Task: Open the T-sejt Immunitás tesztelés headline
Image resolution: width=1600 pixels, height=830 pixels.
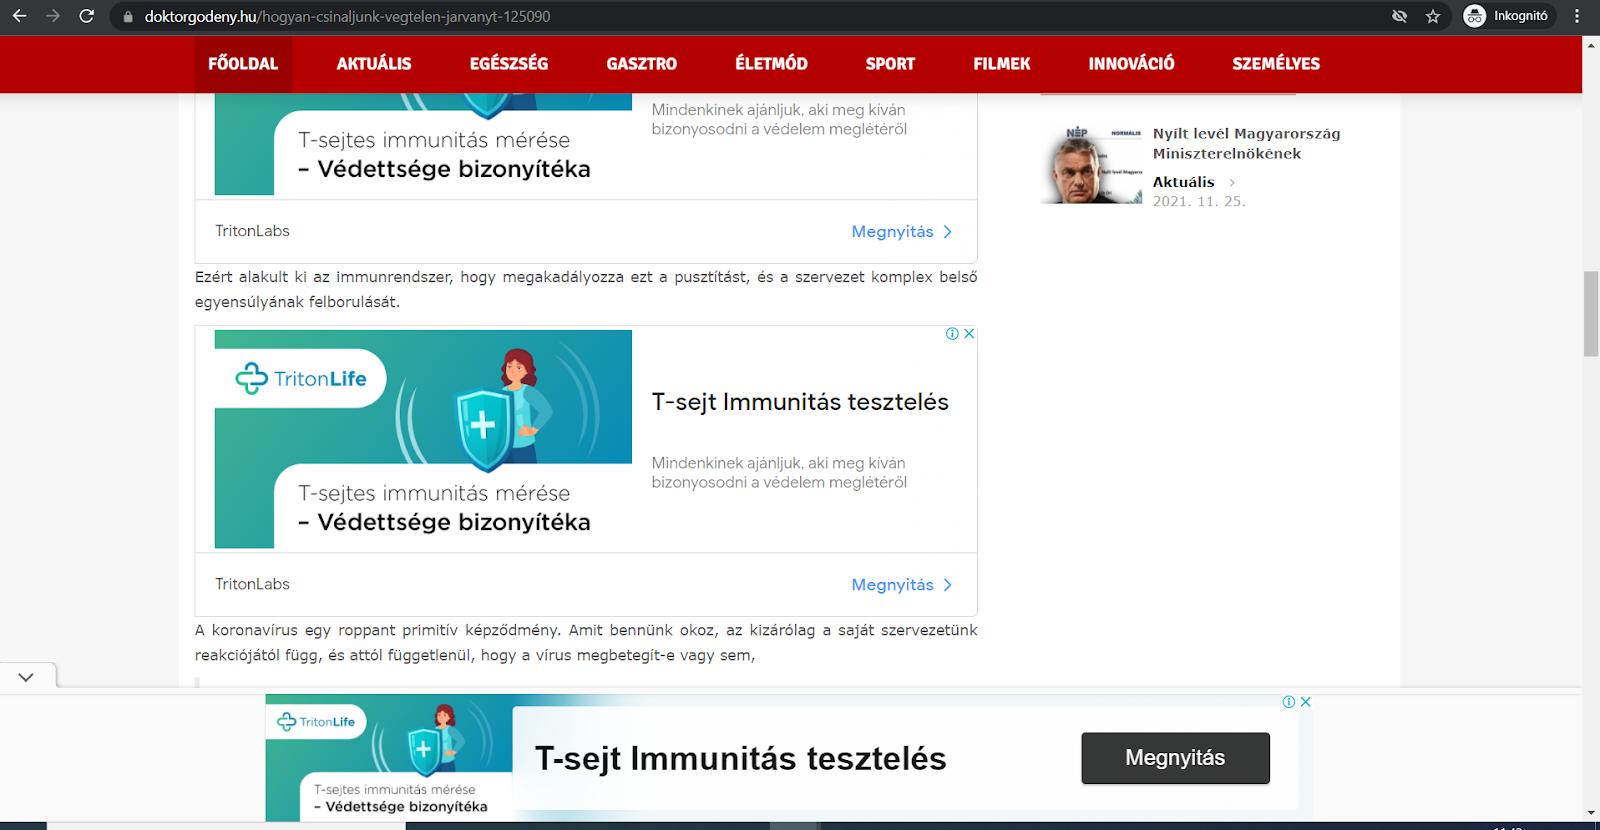Action: coord(800,402)
